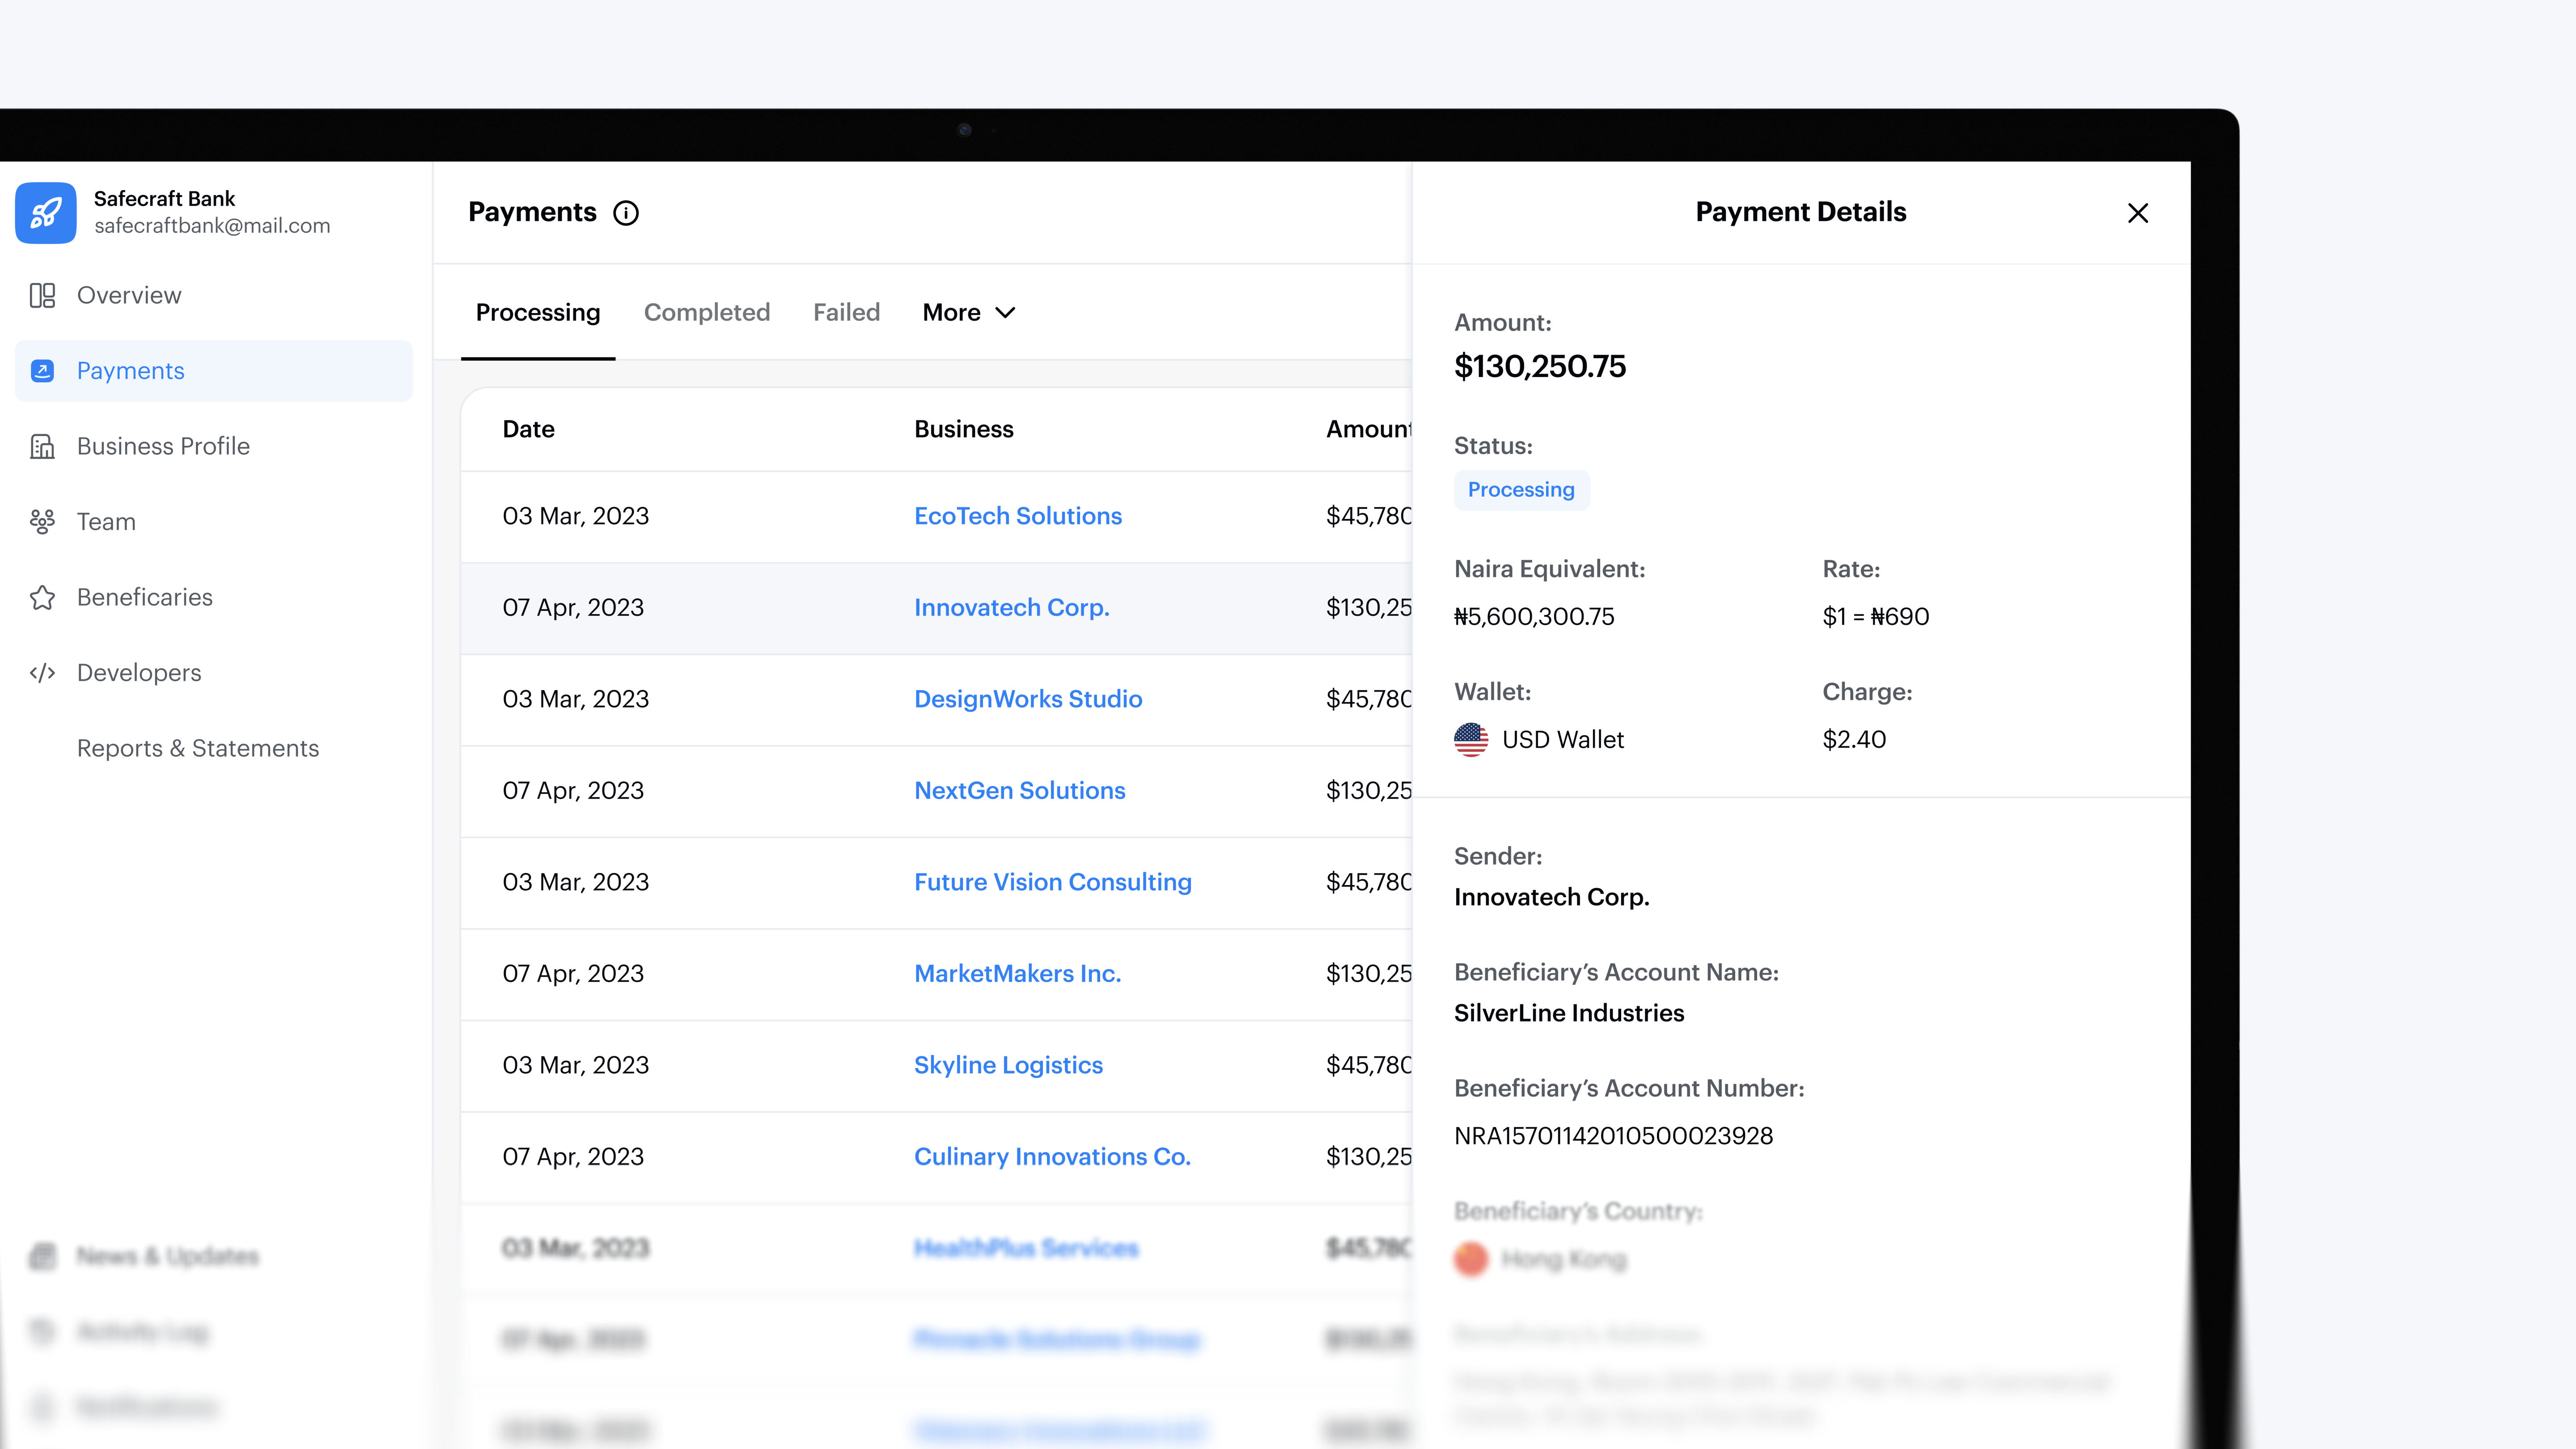Click the Payments sidebar icon
The height and width of the screenshot is (1449, 2576).
(x=42, y=371)
